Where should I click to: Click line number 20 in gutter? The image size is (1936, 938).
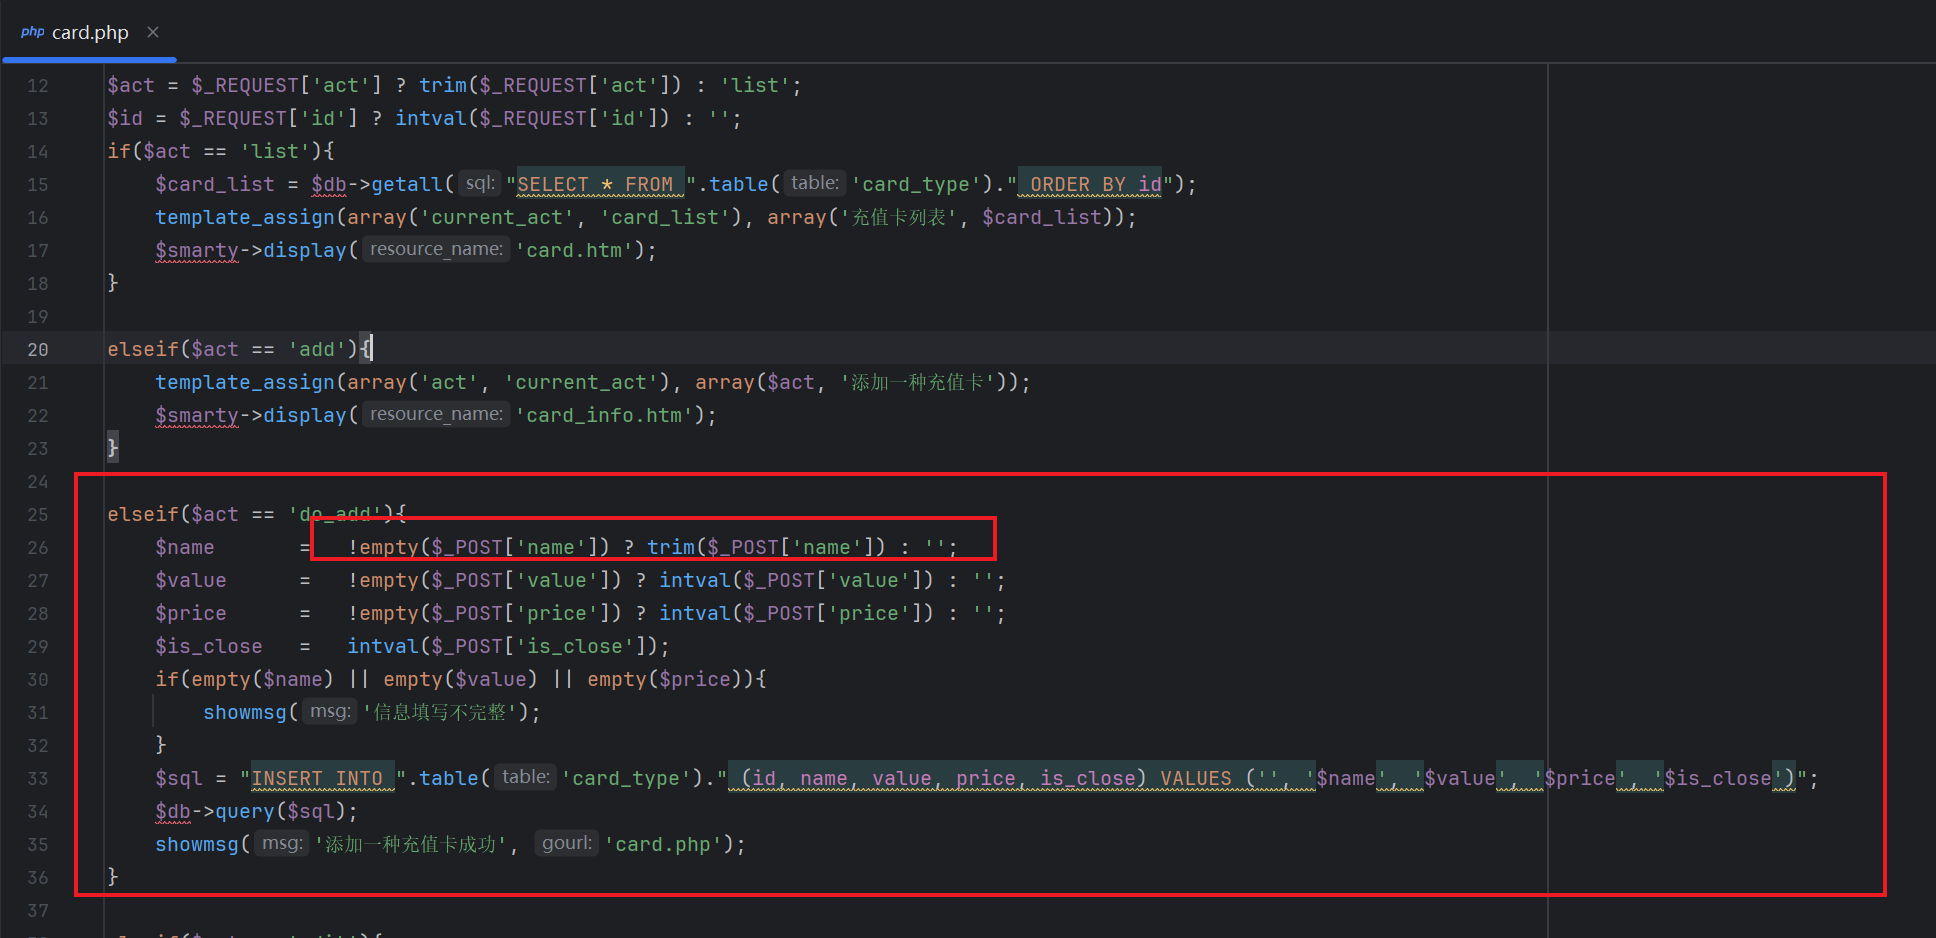38,350
